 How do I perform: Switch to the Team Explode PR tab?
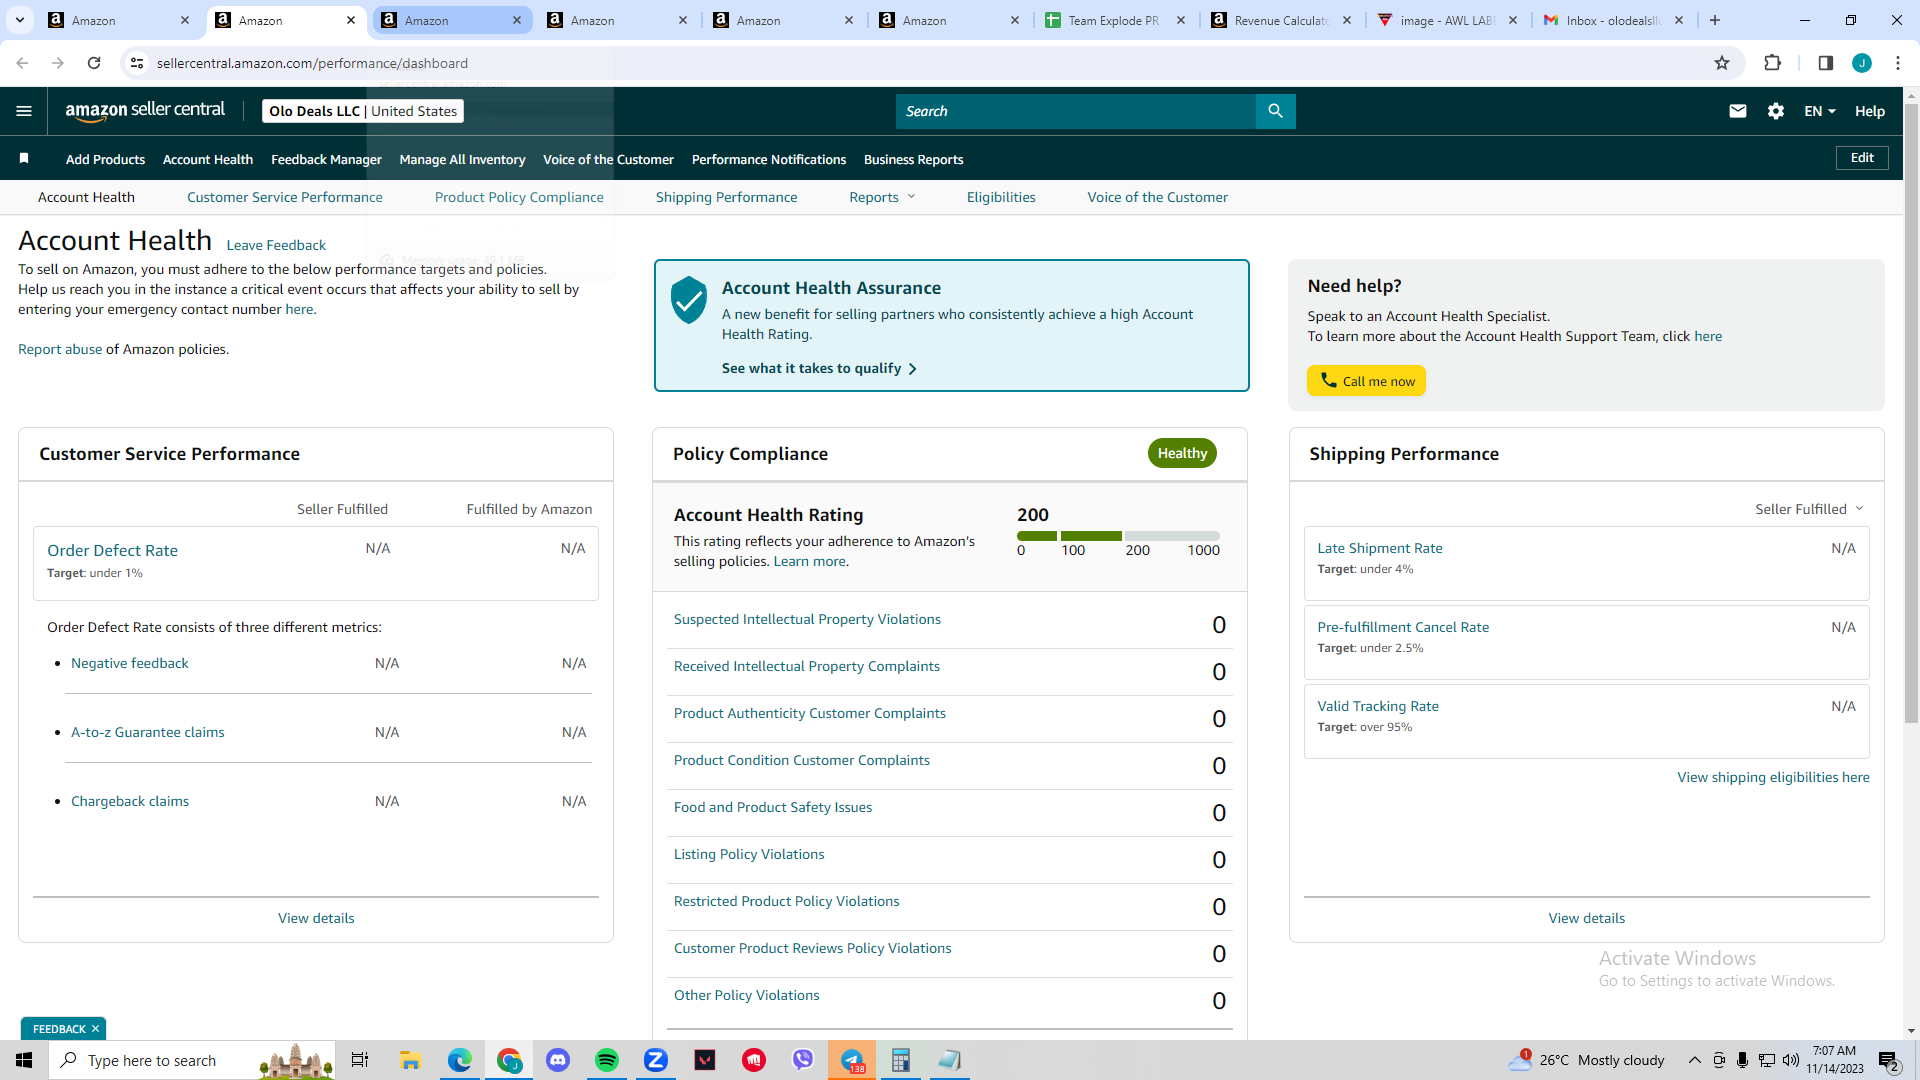1115,20
